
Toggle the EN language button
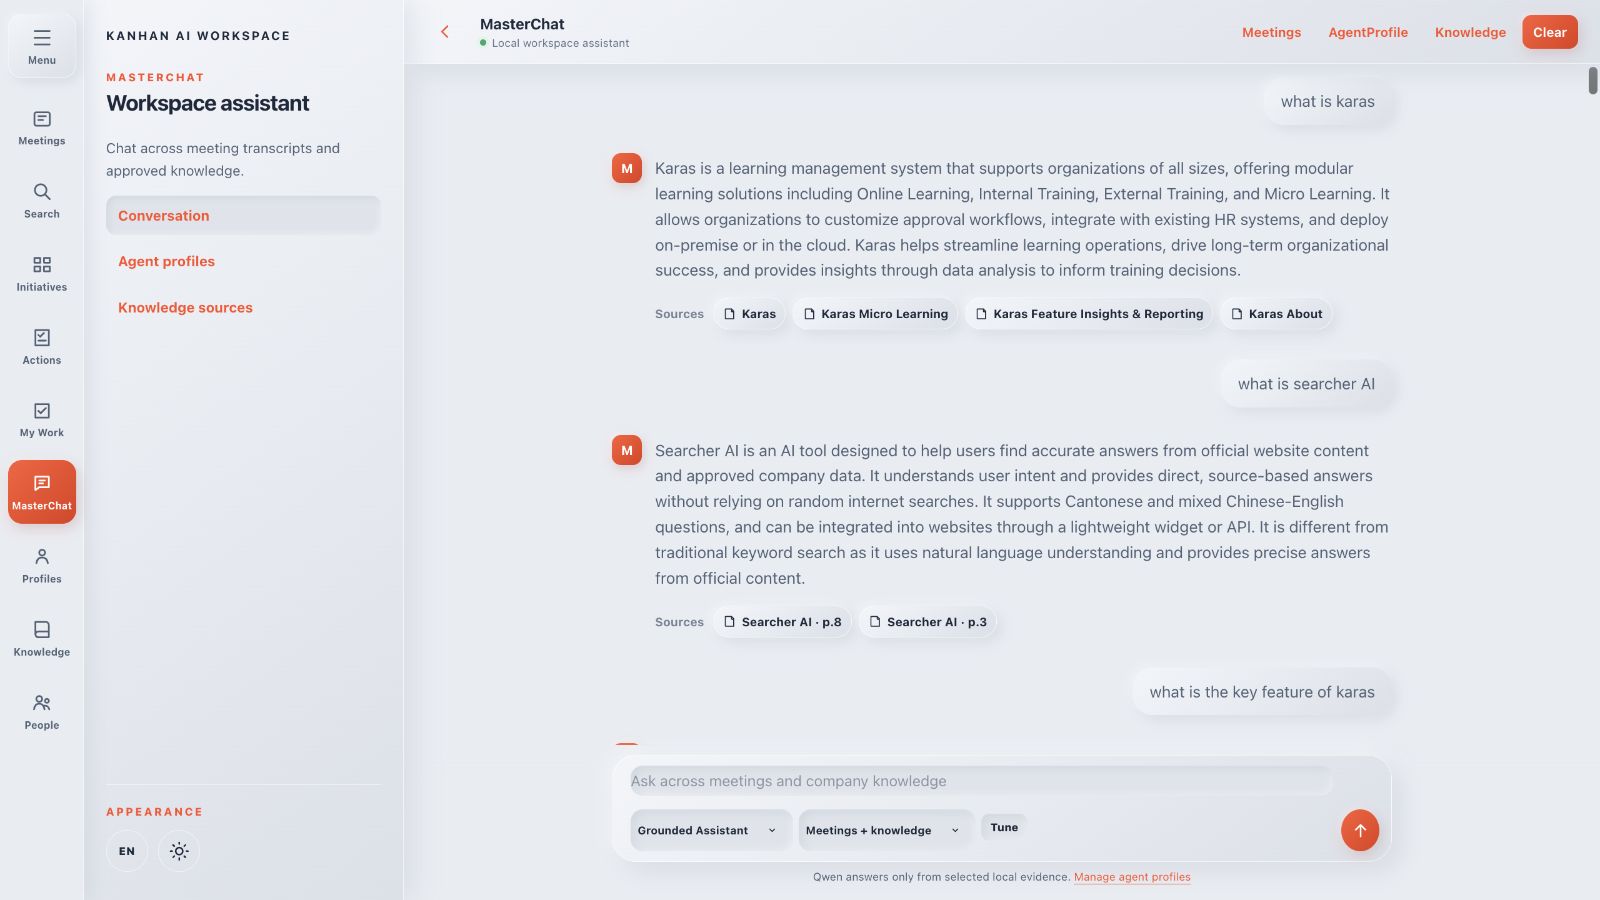127,851
